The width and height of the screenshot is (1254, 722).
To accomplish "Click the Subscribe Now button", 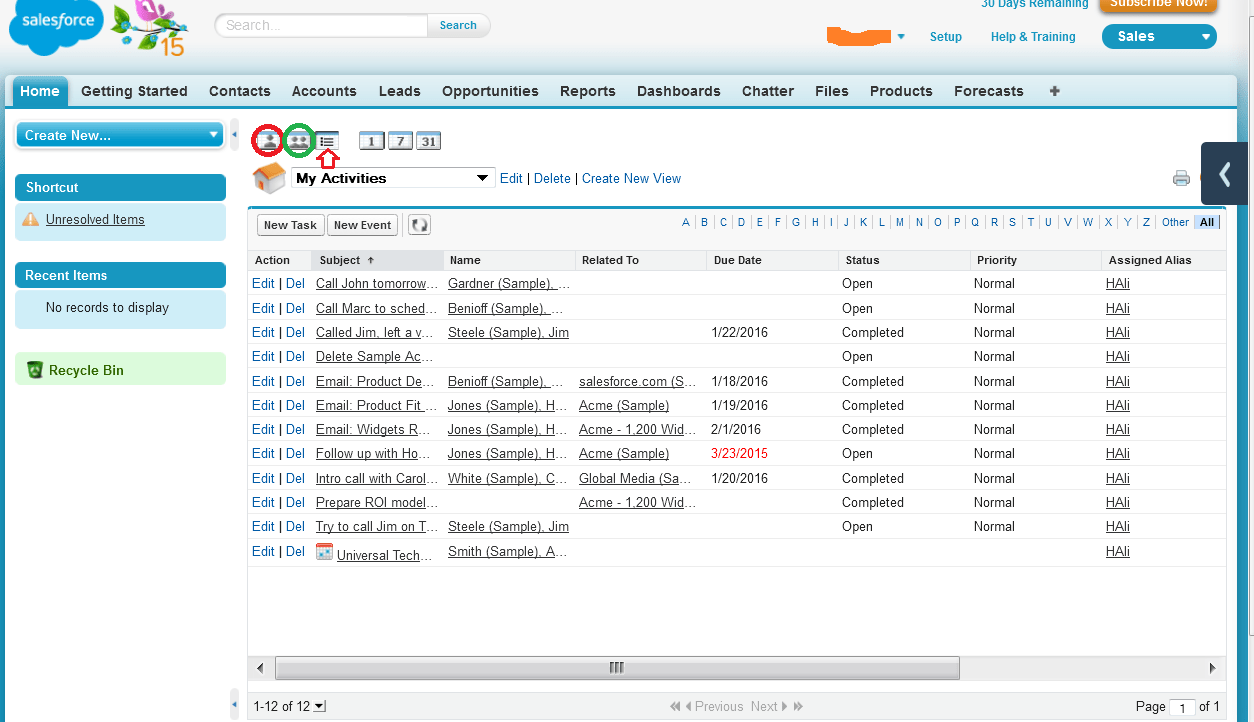I will pyautogui.click(x=1158, y=4).
